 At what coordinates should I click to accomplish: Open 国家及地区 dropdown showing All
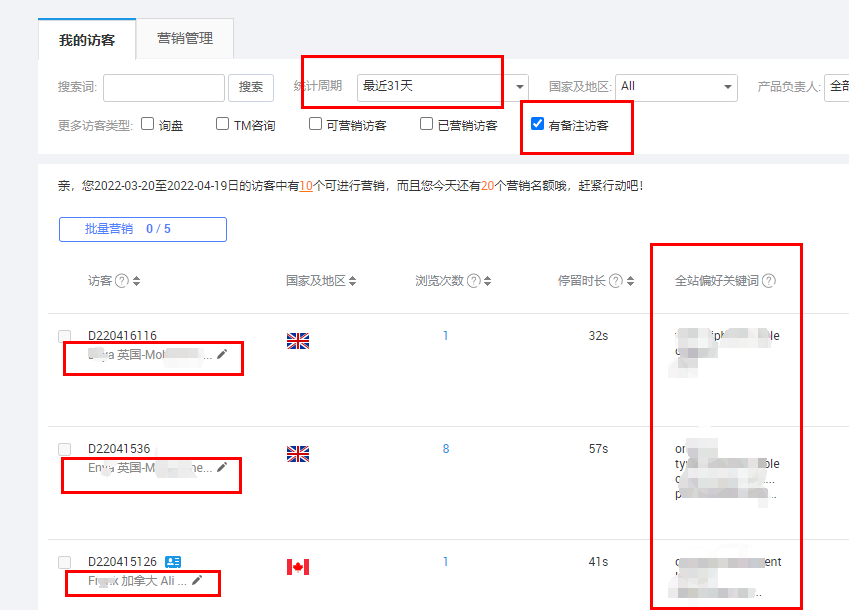(x=676, y=87)
